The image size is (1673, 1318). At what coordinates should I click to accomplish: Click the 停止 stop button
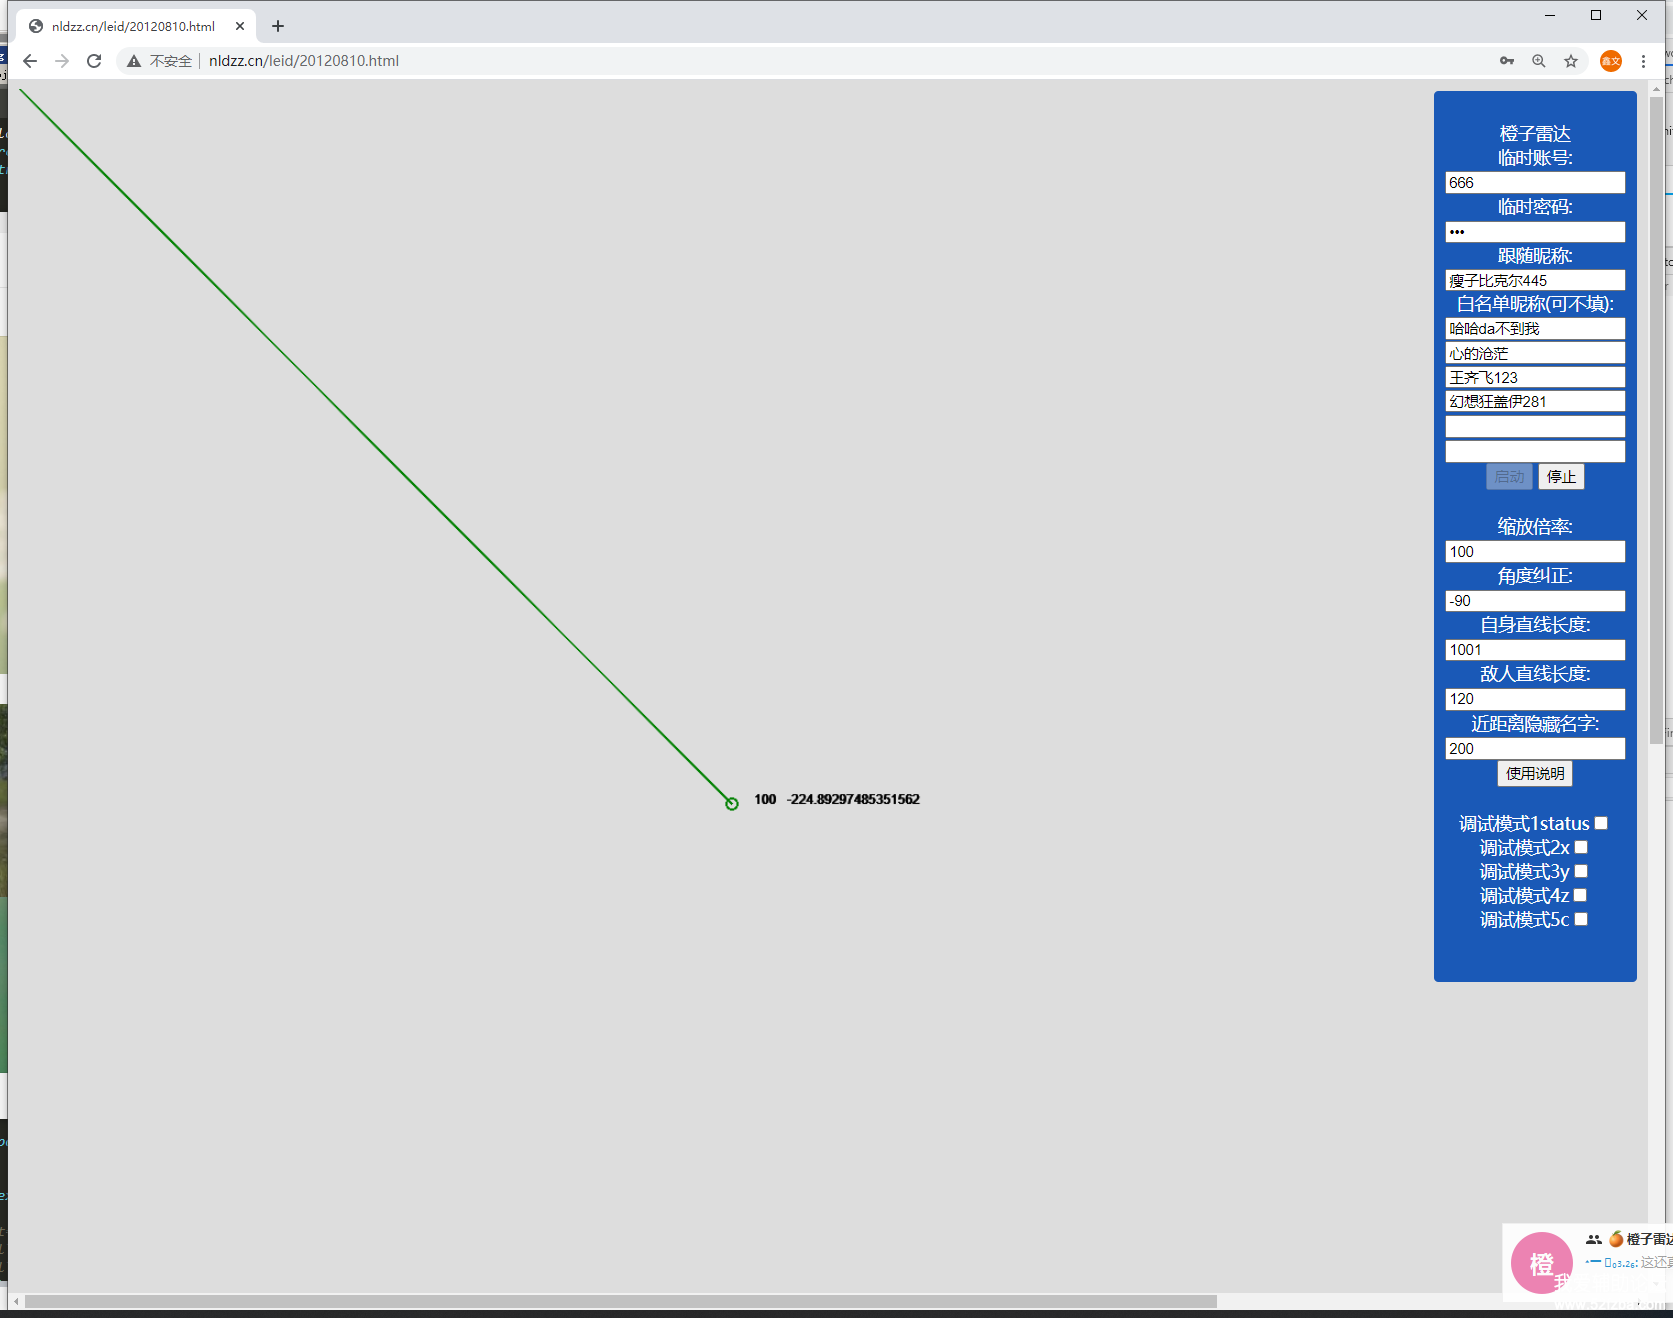pos(1561,477)
